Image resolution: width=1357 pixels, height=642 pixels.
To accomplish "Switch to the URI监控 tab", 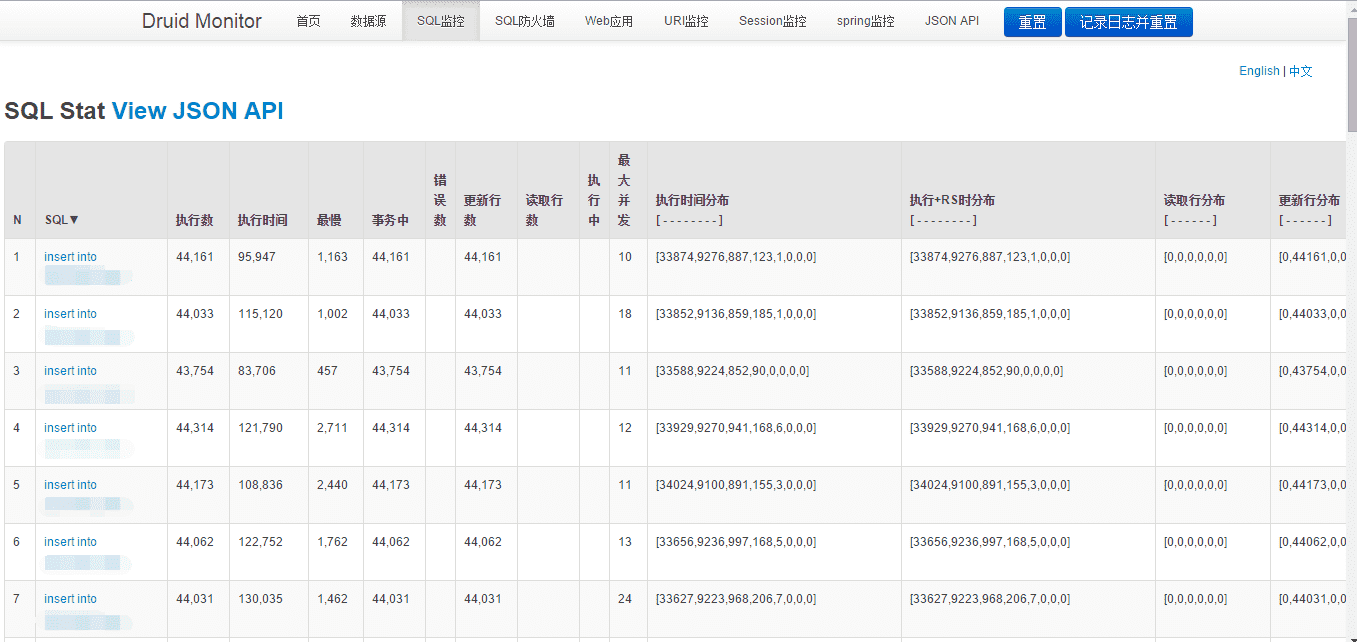I will [x=685, y=20].
